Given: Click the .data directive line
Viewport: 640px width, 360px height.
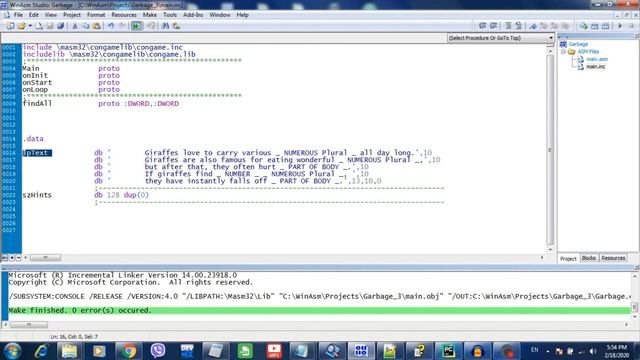Looking at the screenshot, I should tap(33, 139).
